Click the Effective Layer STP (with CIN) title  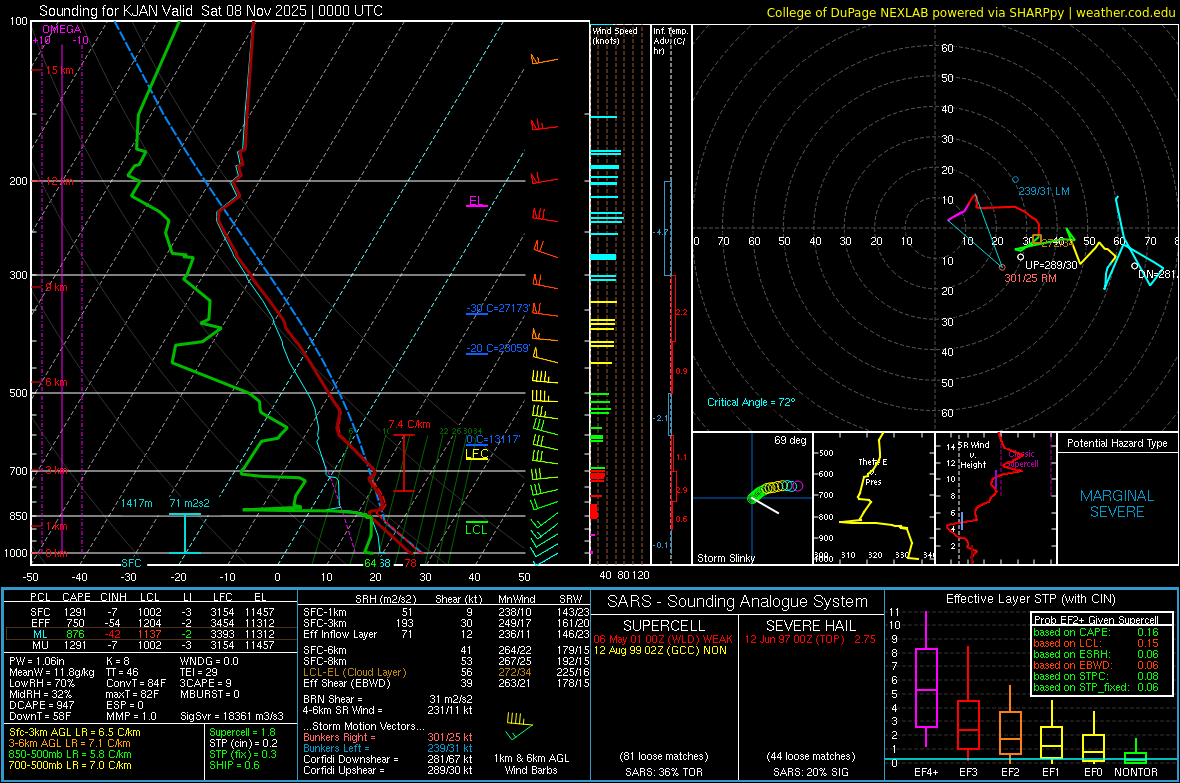[x=1030, y=599]
